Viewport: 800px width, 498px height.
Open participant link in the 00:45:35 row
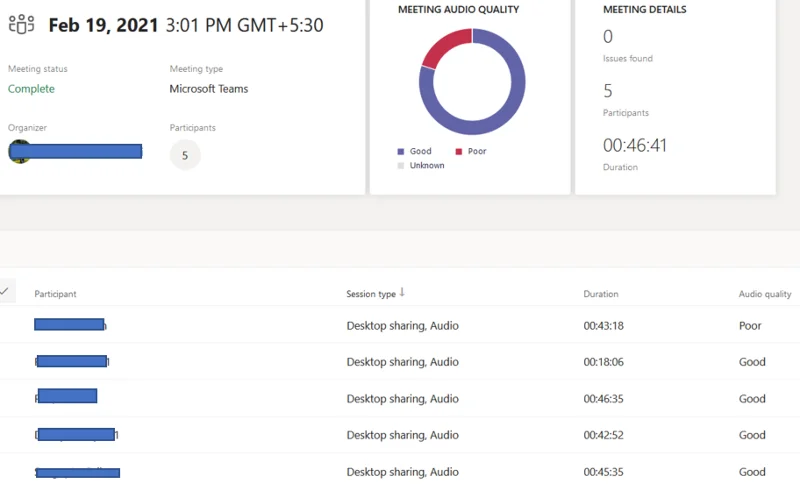point(77,473)
